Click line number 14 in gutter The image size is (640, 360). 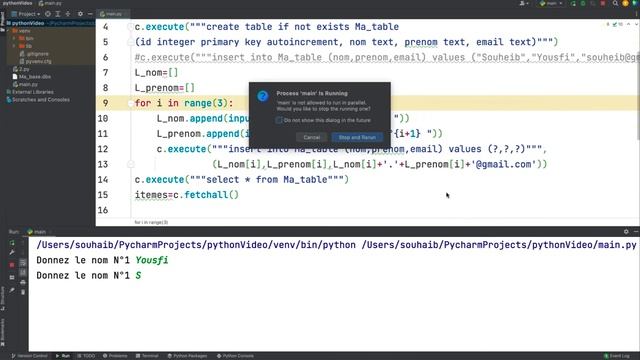click(103, 180)
